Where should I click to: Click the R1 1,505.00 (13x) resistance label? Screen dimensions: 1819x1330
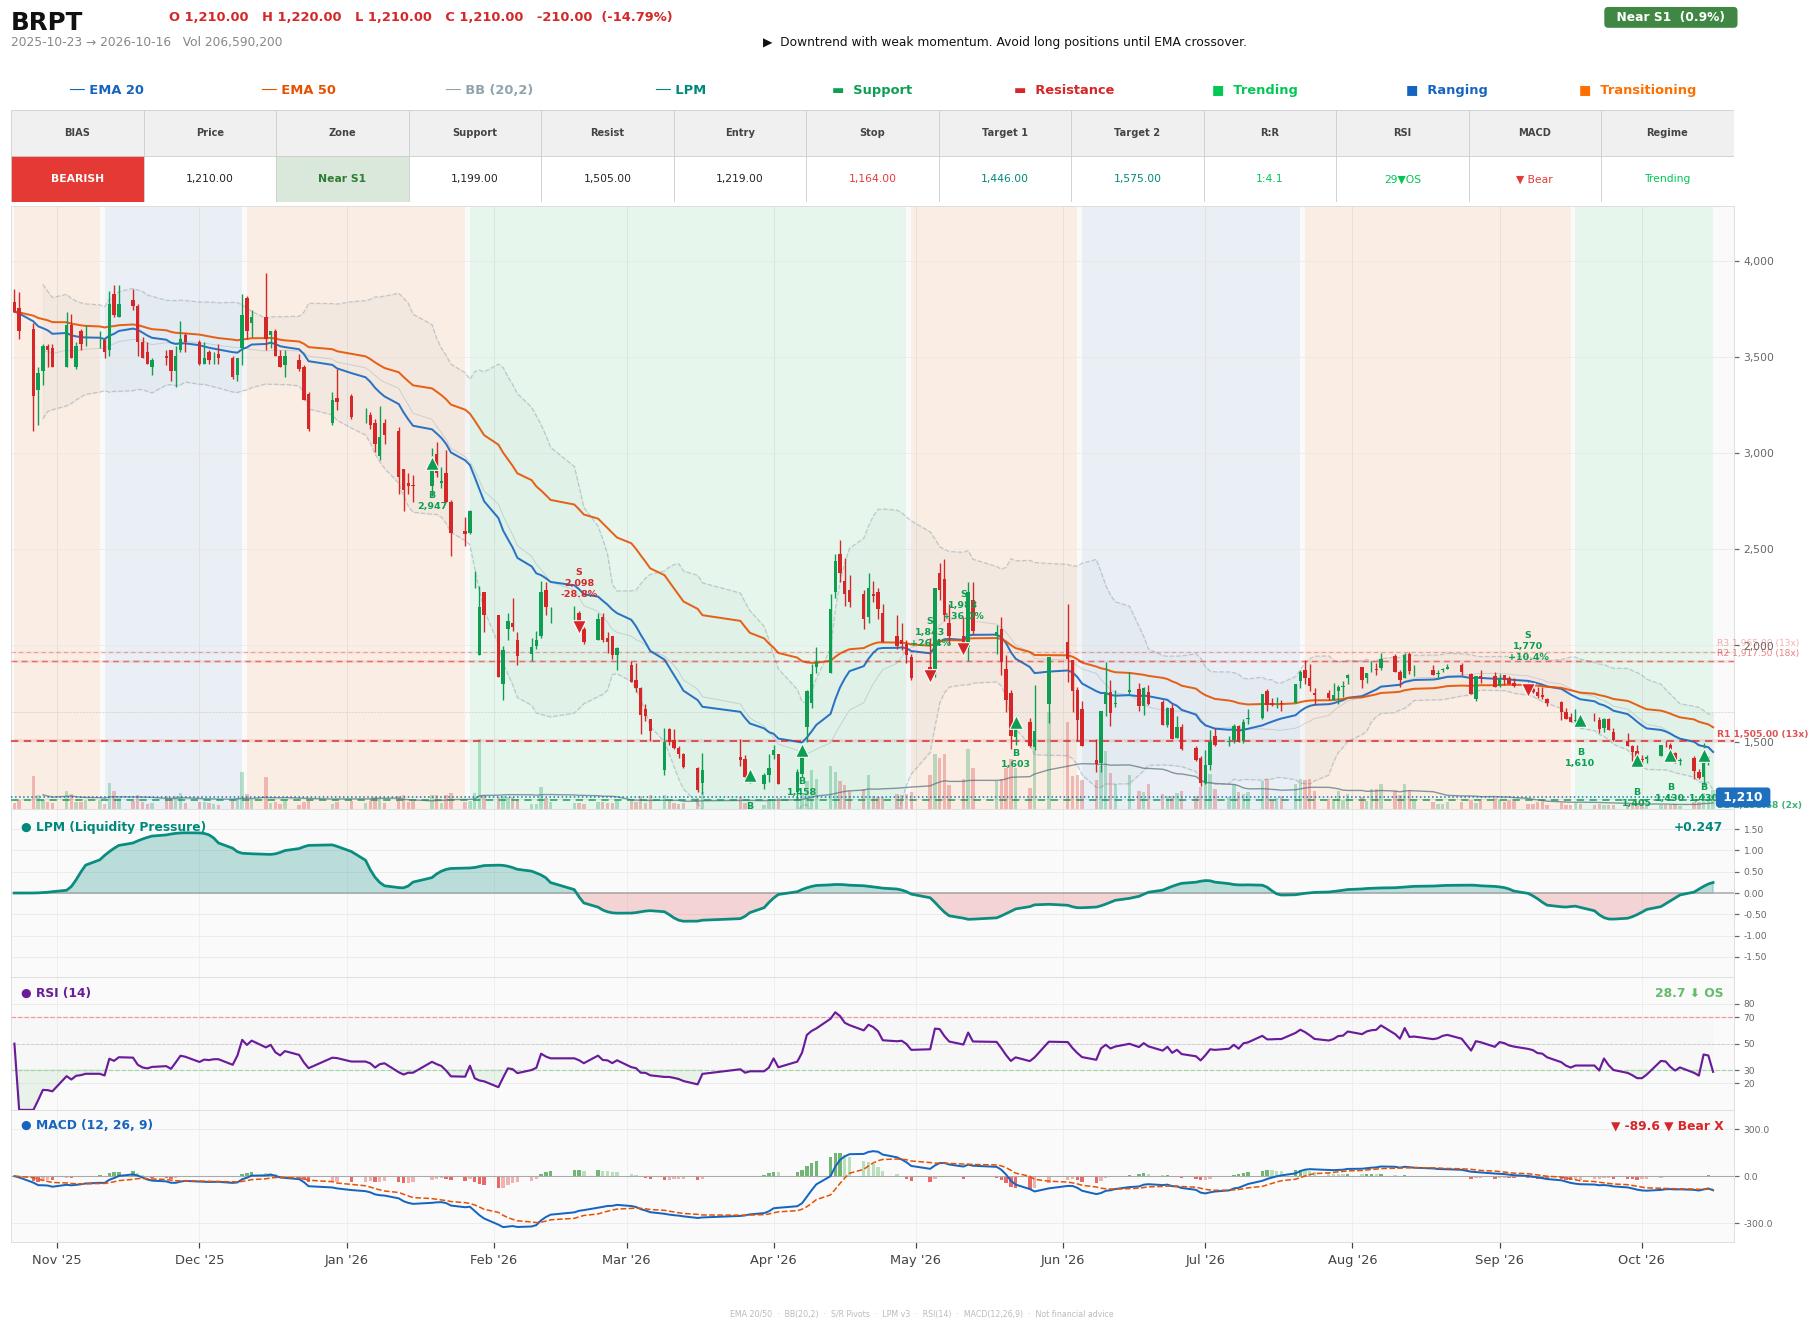1762,734
